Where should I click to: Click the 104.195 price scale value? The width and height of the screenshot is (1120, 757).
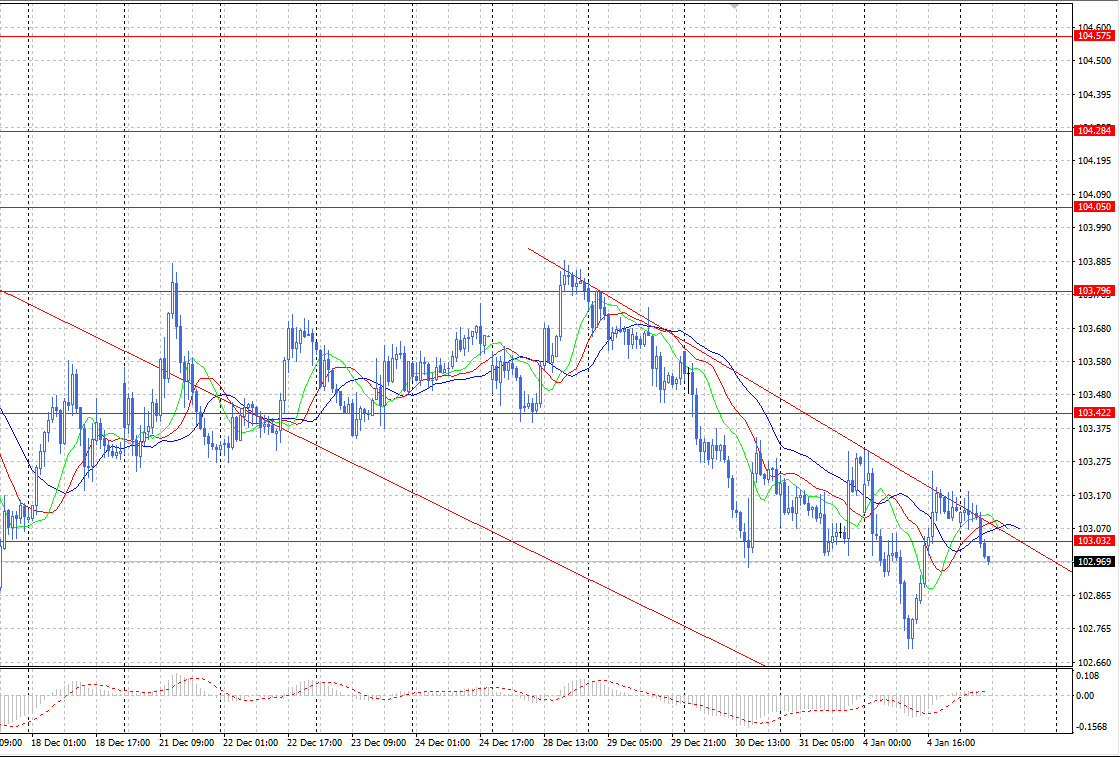click(x=1095, y=161)
